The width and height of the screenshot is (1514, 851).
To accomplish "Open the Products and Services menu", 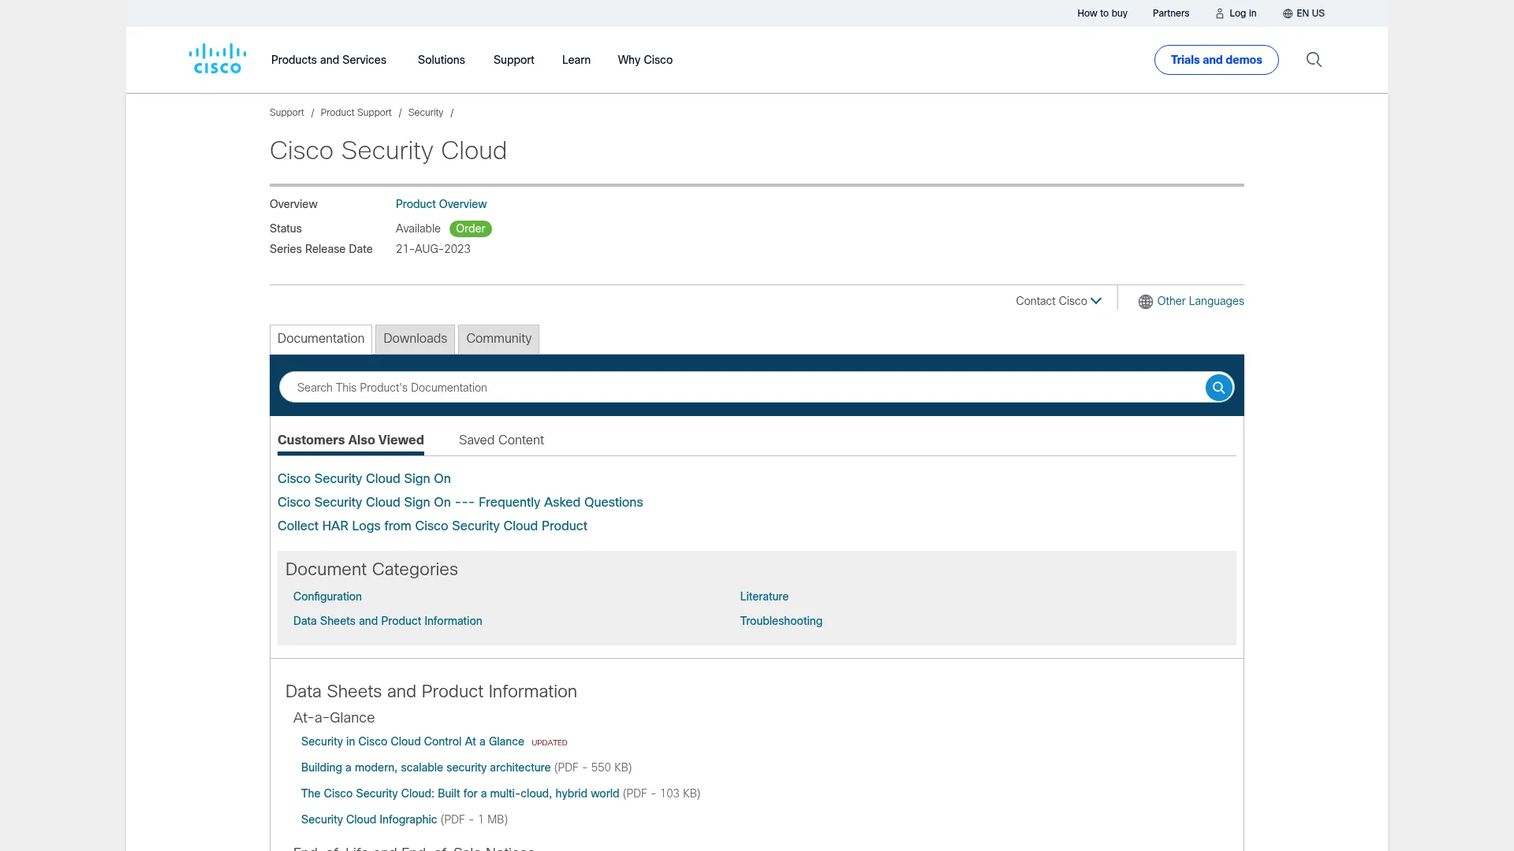I will [x=329, y=60].
